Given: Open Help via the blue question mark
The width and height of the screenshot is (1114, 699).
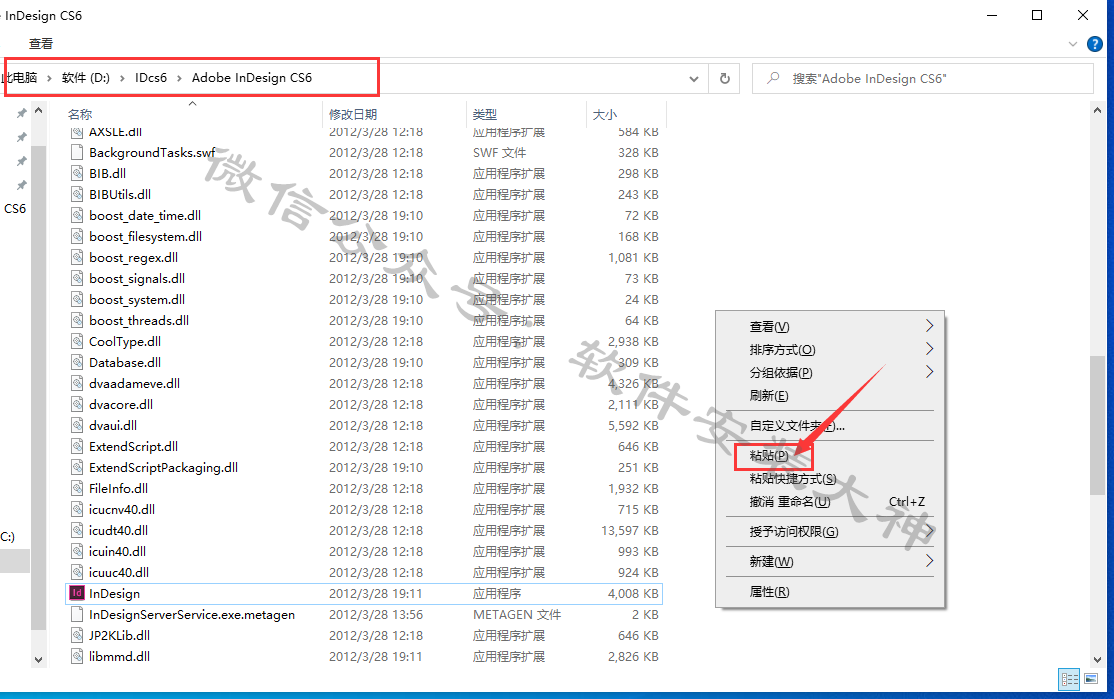Looking at the screenshot, I should tap(1095, 44).
